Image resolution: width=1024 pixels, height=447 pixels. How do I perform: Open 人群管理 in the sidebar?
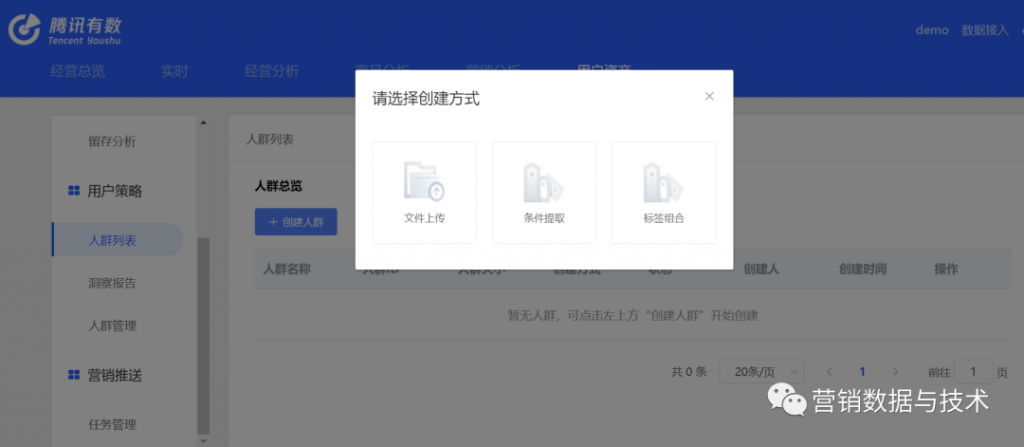coord(112,326)
